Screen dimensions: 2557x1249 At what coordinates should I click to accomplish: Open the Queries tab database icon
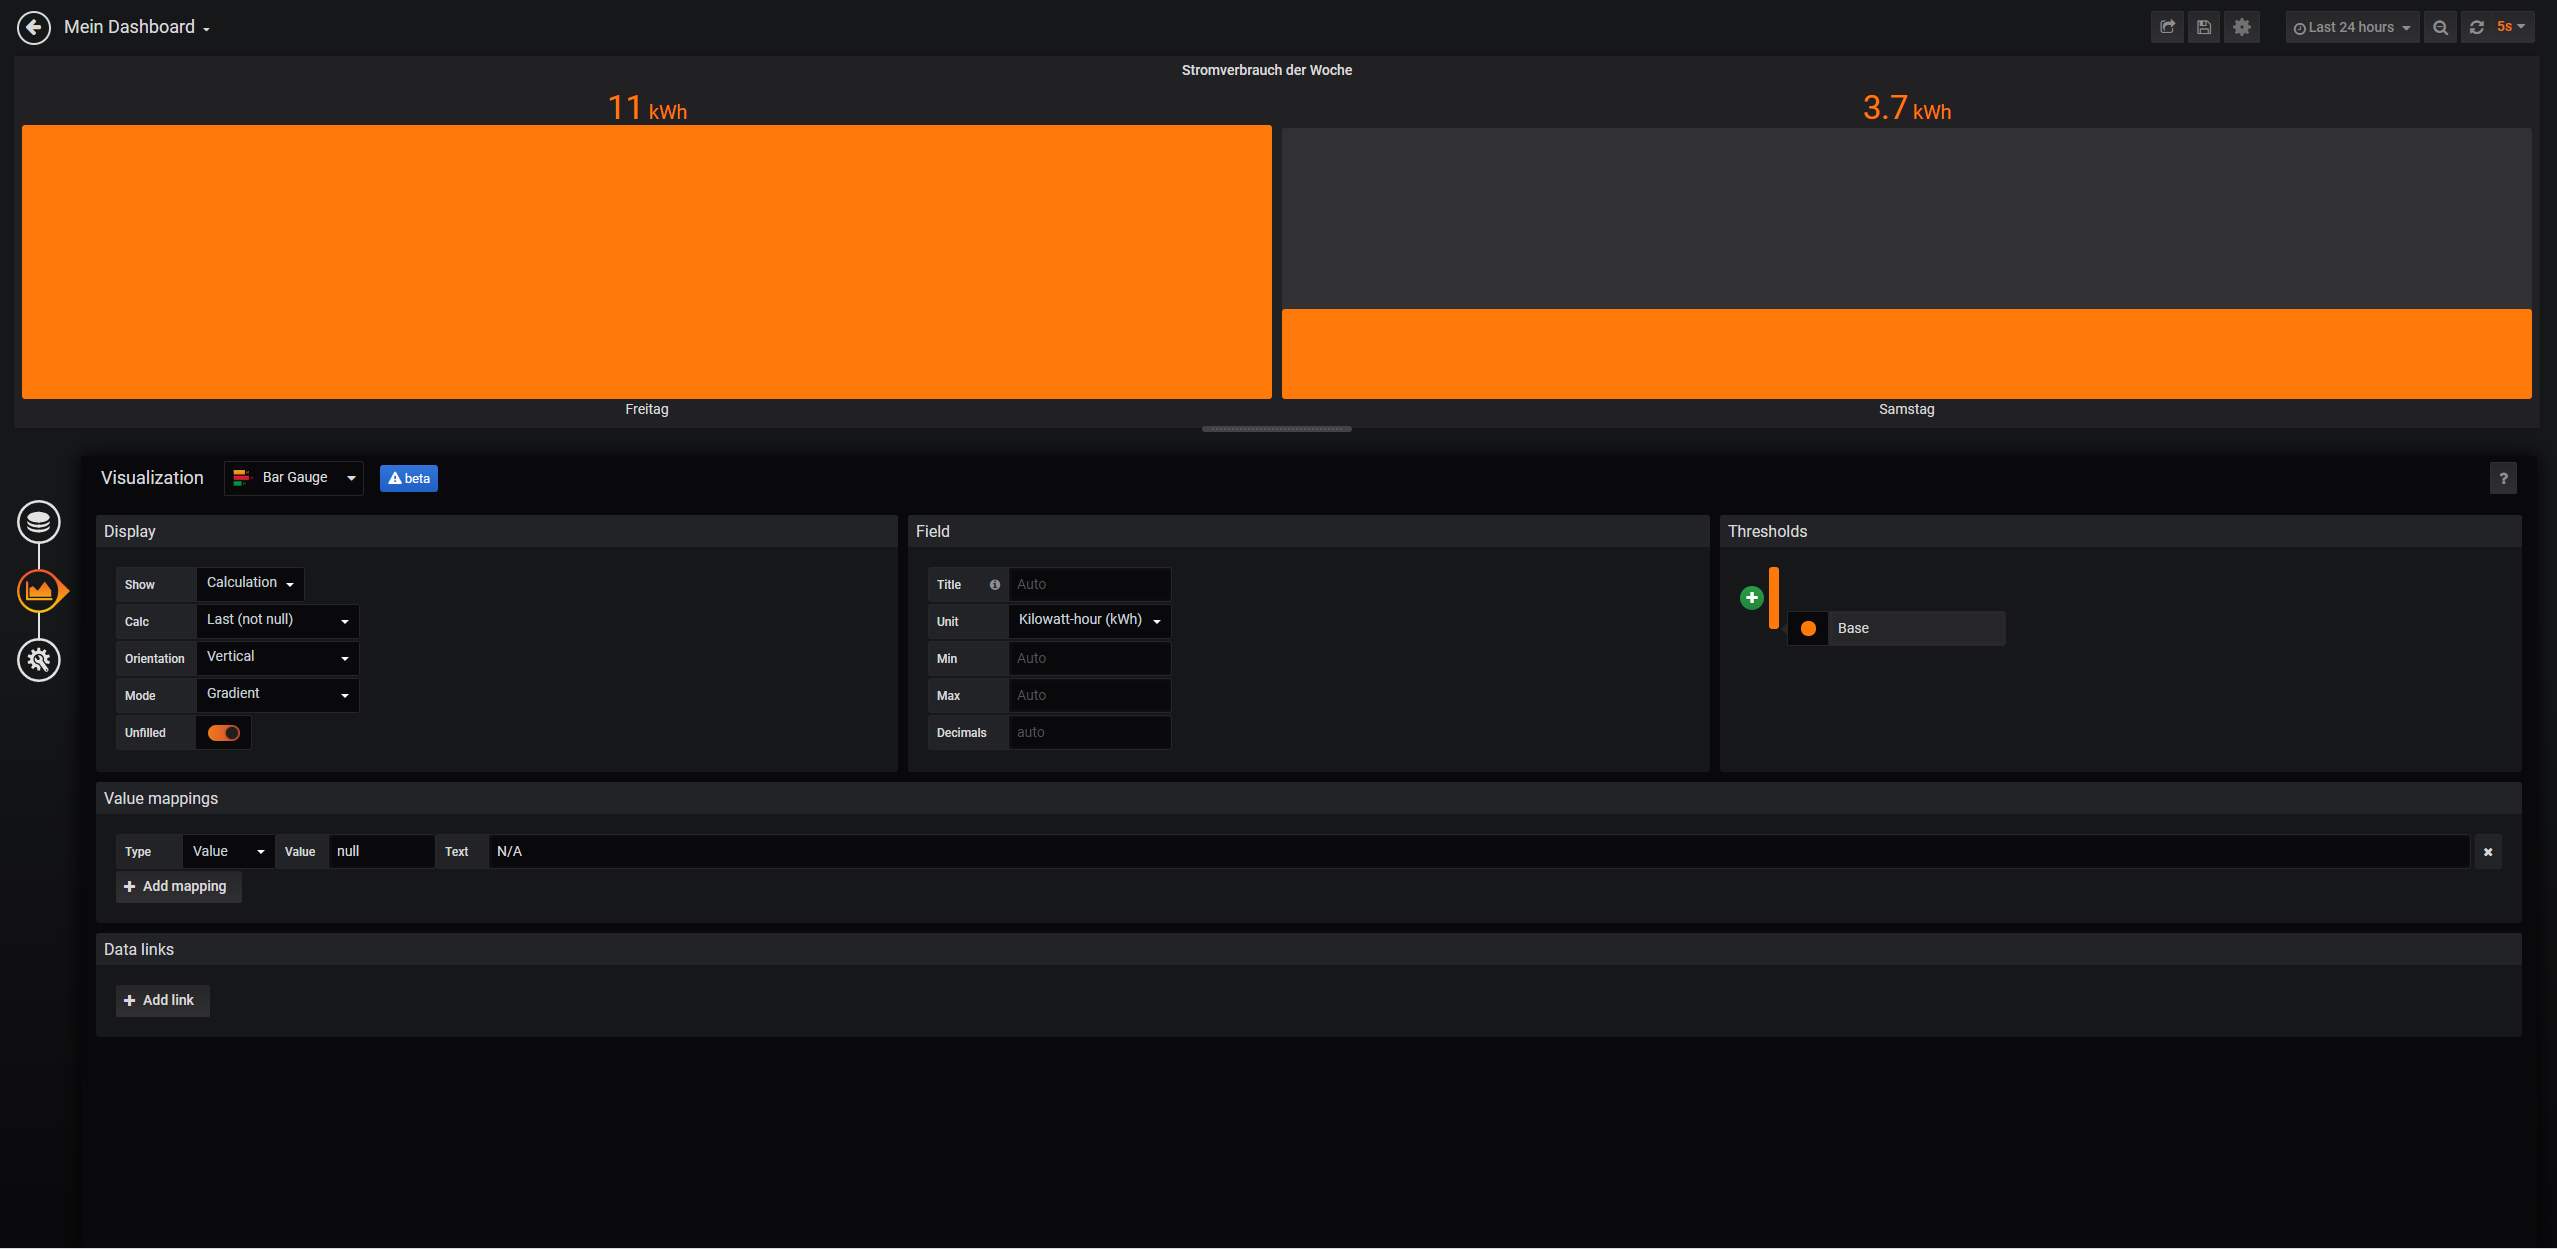tap(39, 522)
